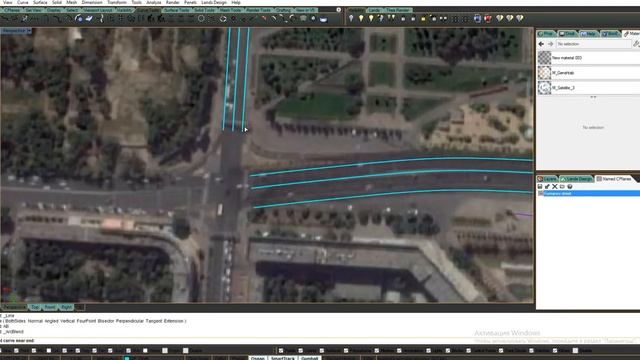Image resolution: width=640 pixels, height=360 pixels.
Task: Click the Tangent option in the command line
Action: pyautogui.click(x=153, y=321)
